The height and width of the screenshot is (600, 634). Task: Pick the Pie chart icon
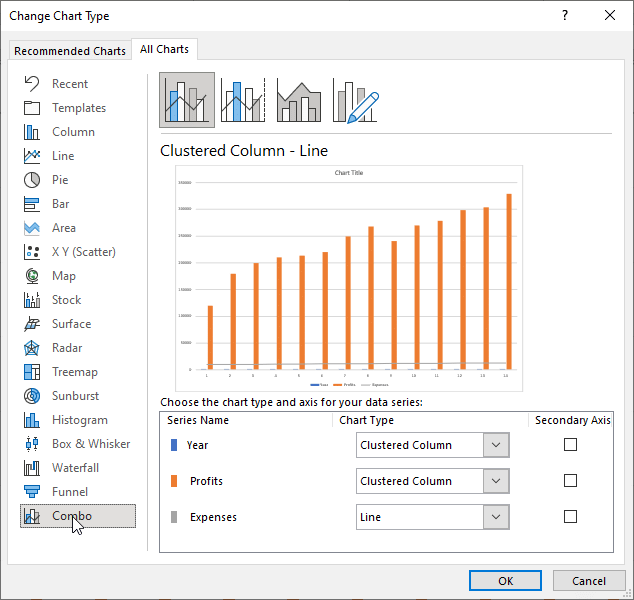click(32, 180)
